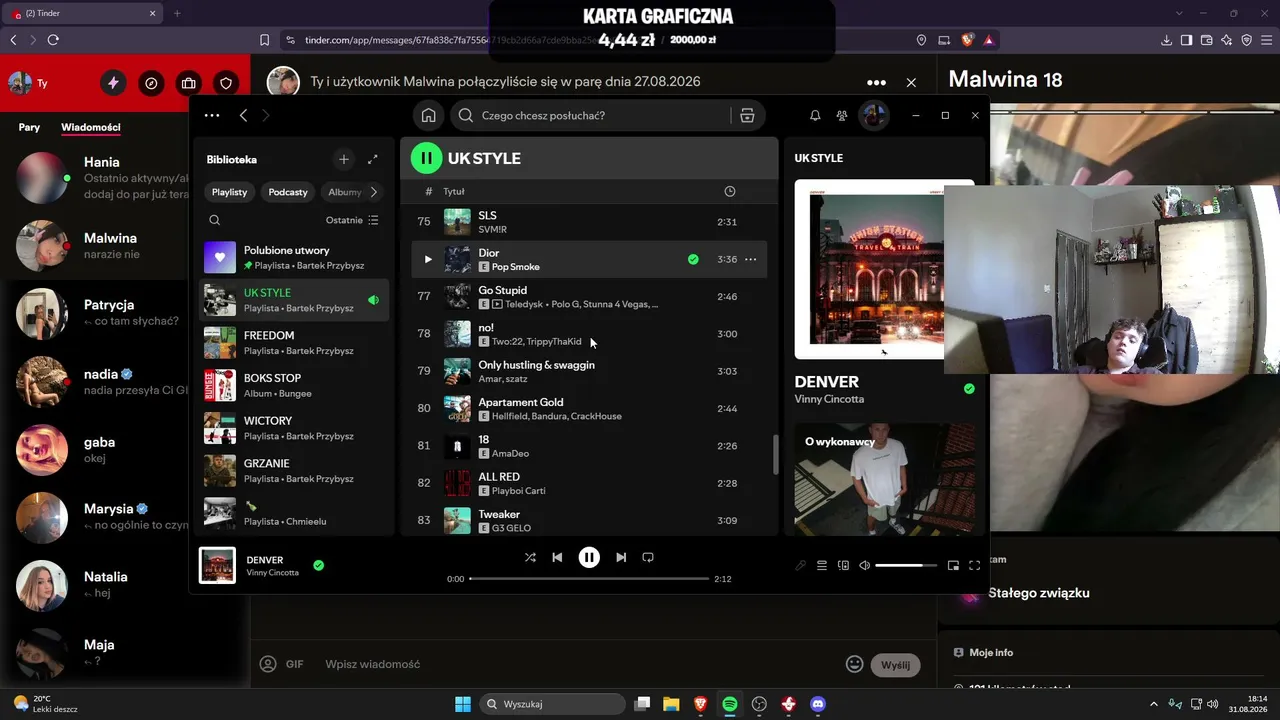Open Tinder work mode briefcase icon

[188, 83]
